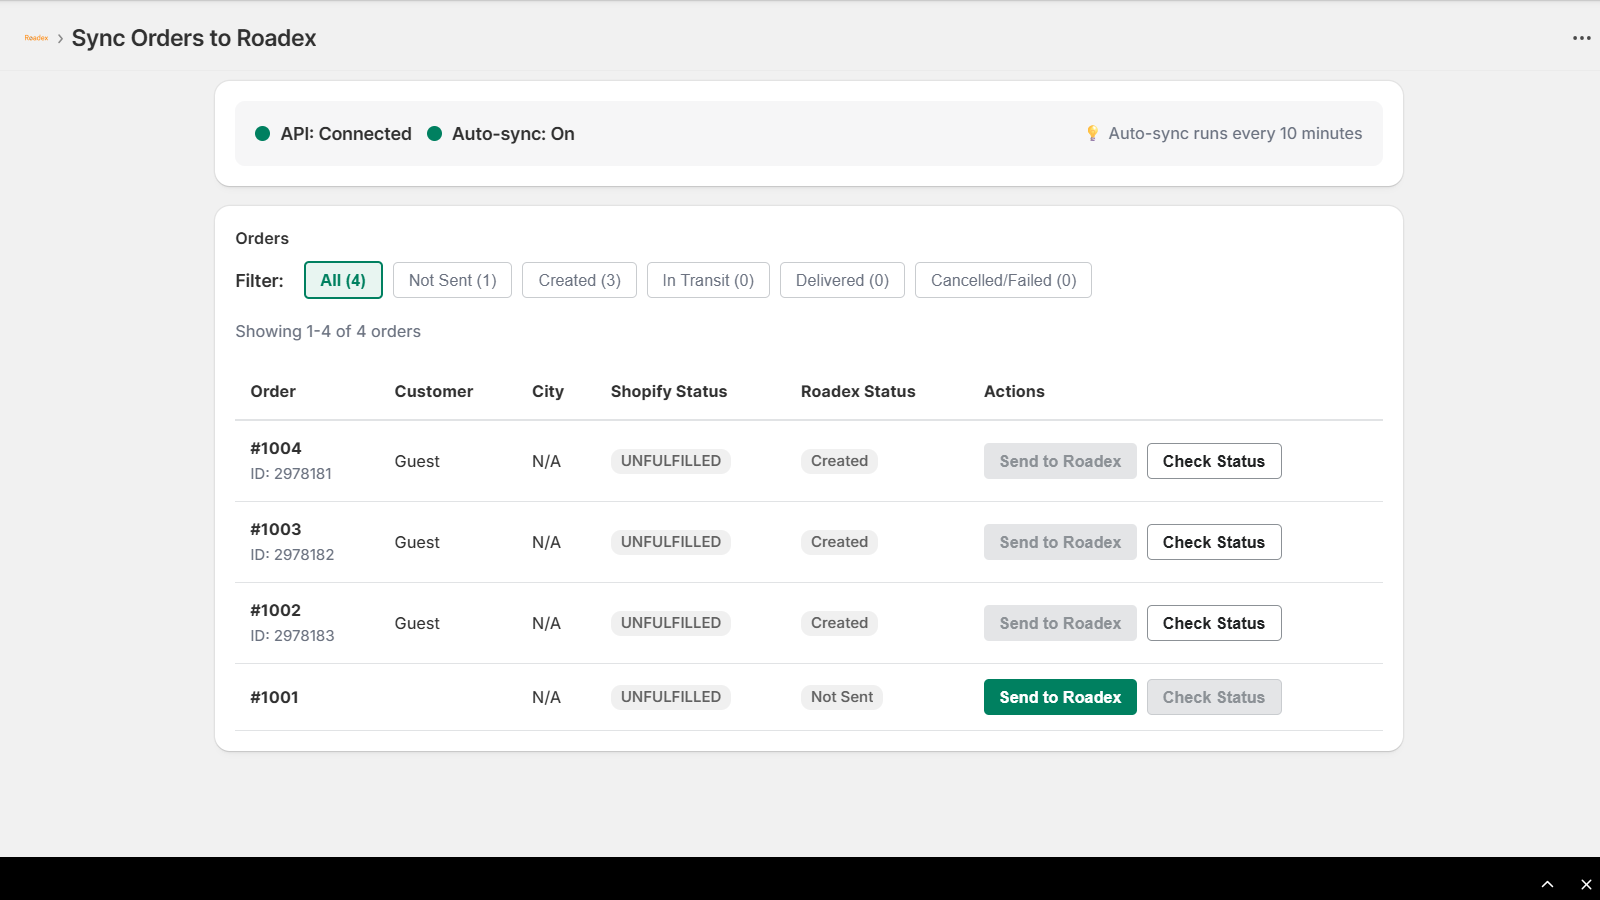Screen dimensions: 1600x900
Task: Select the All (4) filter
Action: click(343, 280)
